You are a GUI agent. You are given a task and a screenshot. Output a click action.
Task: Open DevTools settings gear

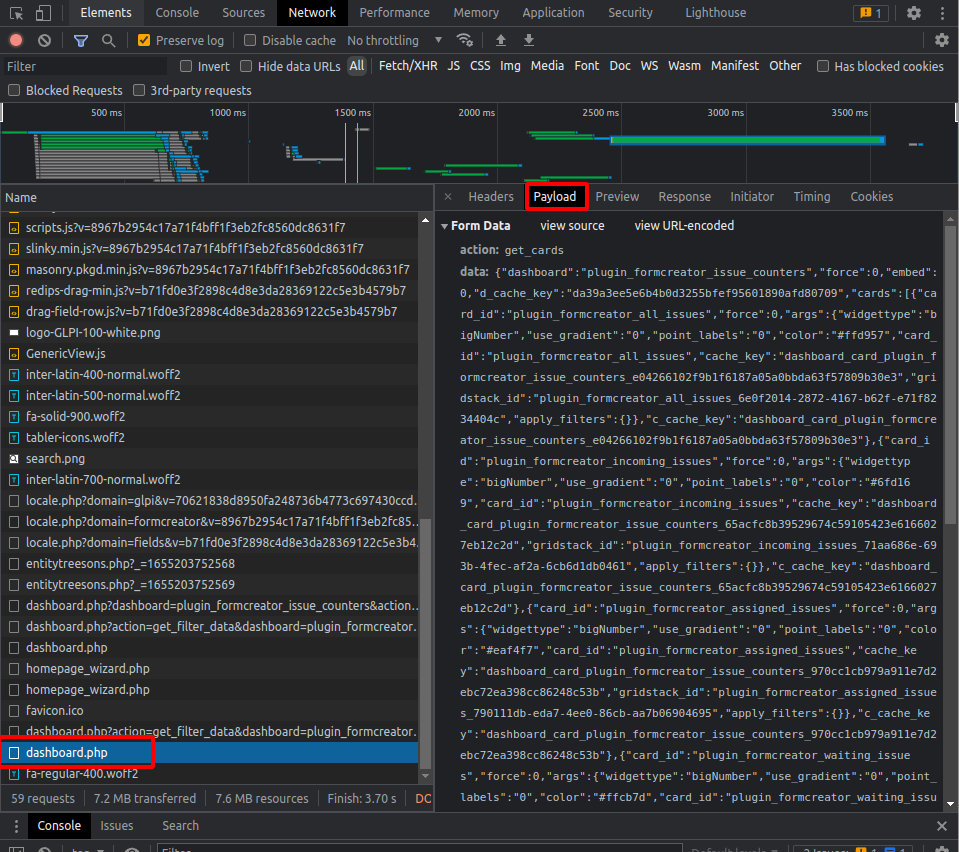click(914, 12)
